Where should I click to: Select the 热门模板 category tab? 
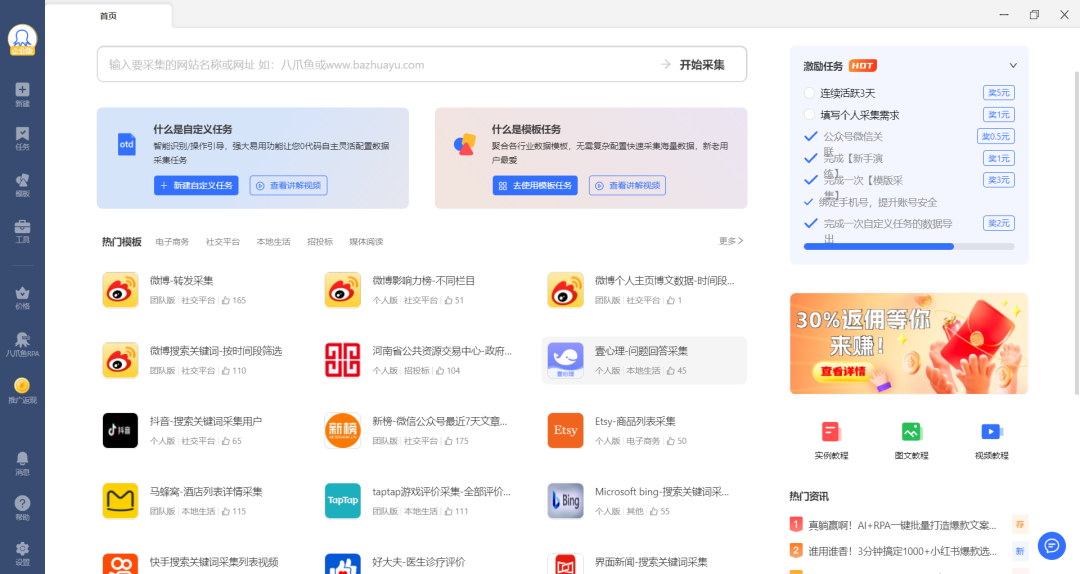pyautogui.click(x=122, y=242)
